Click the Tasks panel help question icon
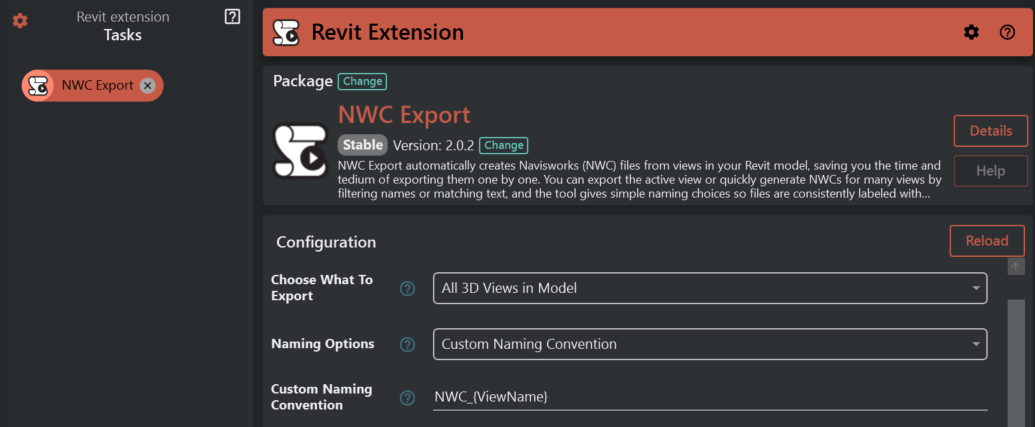The height and width of the screenshot is (427, 1035). tap(232, 17)
